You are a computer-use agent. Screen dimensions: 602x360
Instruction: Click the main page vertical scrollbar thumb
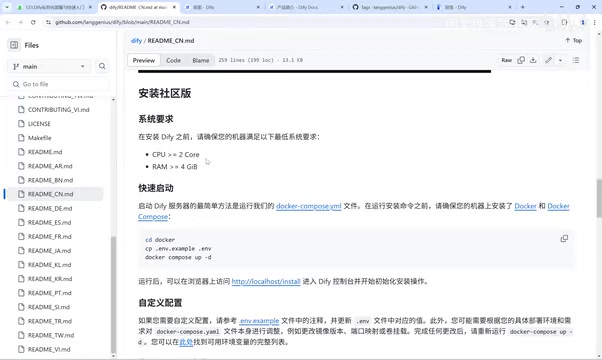coord(599,198)
